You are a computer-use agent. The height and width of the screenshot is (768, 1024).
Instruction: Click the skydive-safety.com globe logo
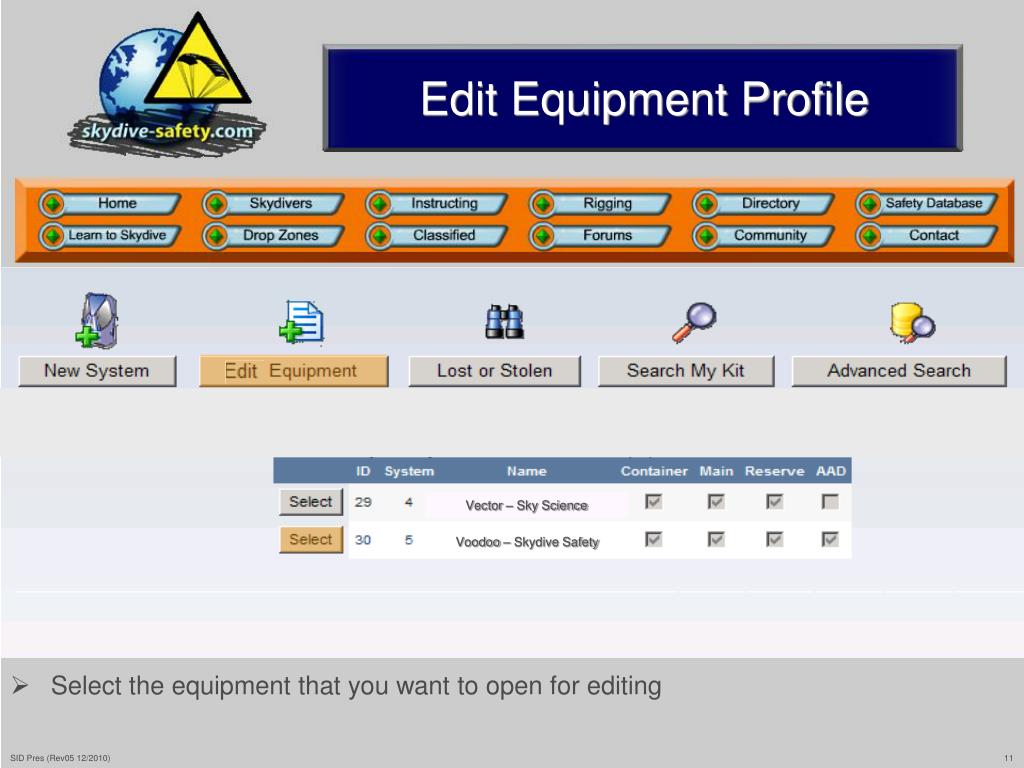coord(167,84)
